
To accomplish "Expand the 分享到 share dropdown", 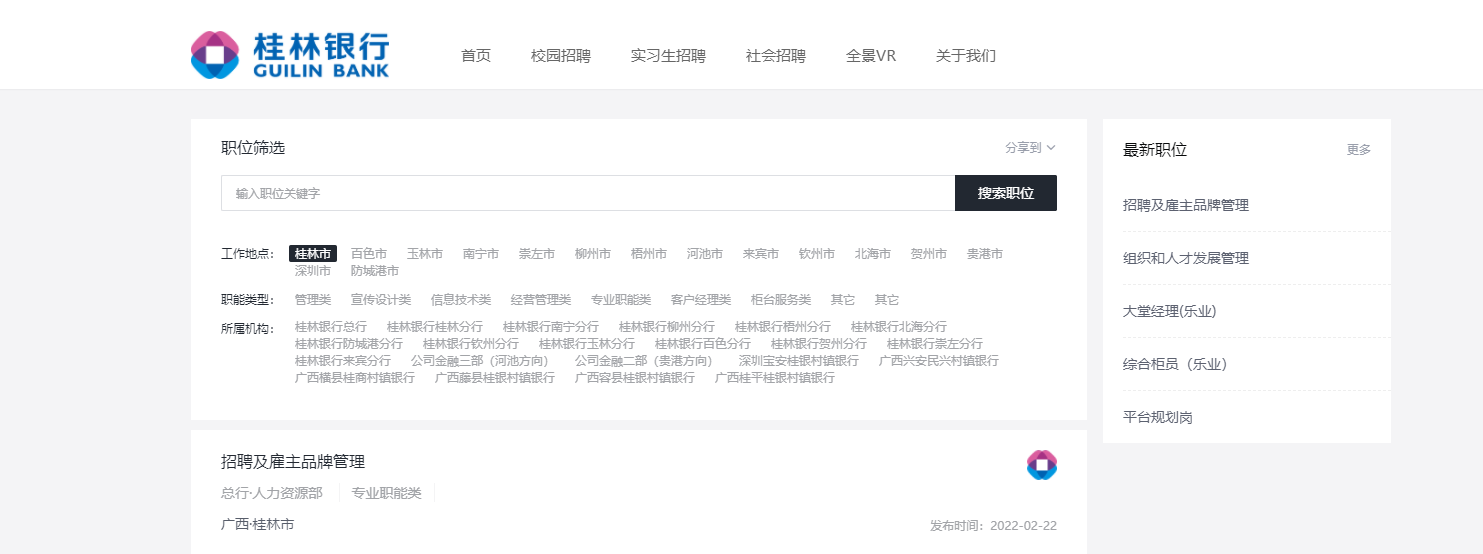I will (1029, 148).
